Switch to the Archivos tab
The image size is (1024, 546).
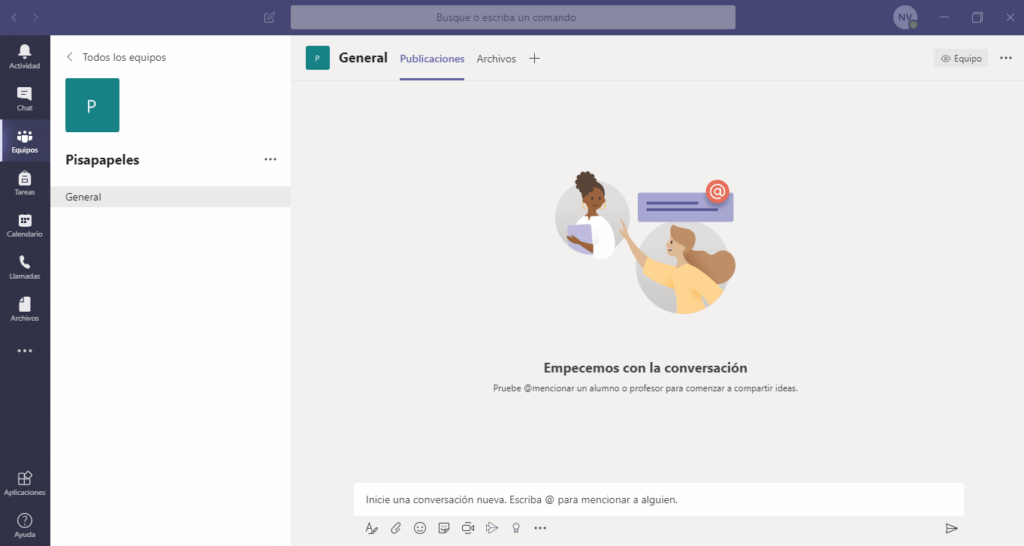496,59
